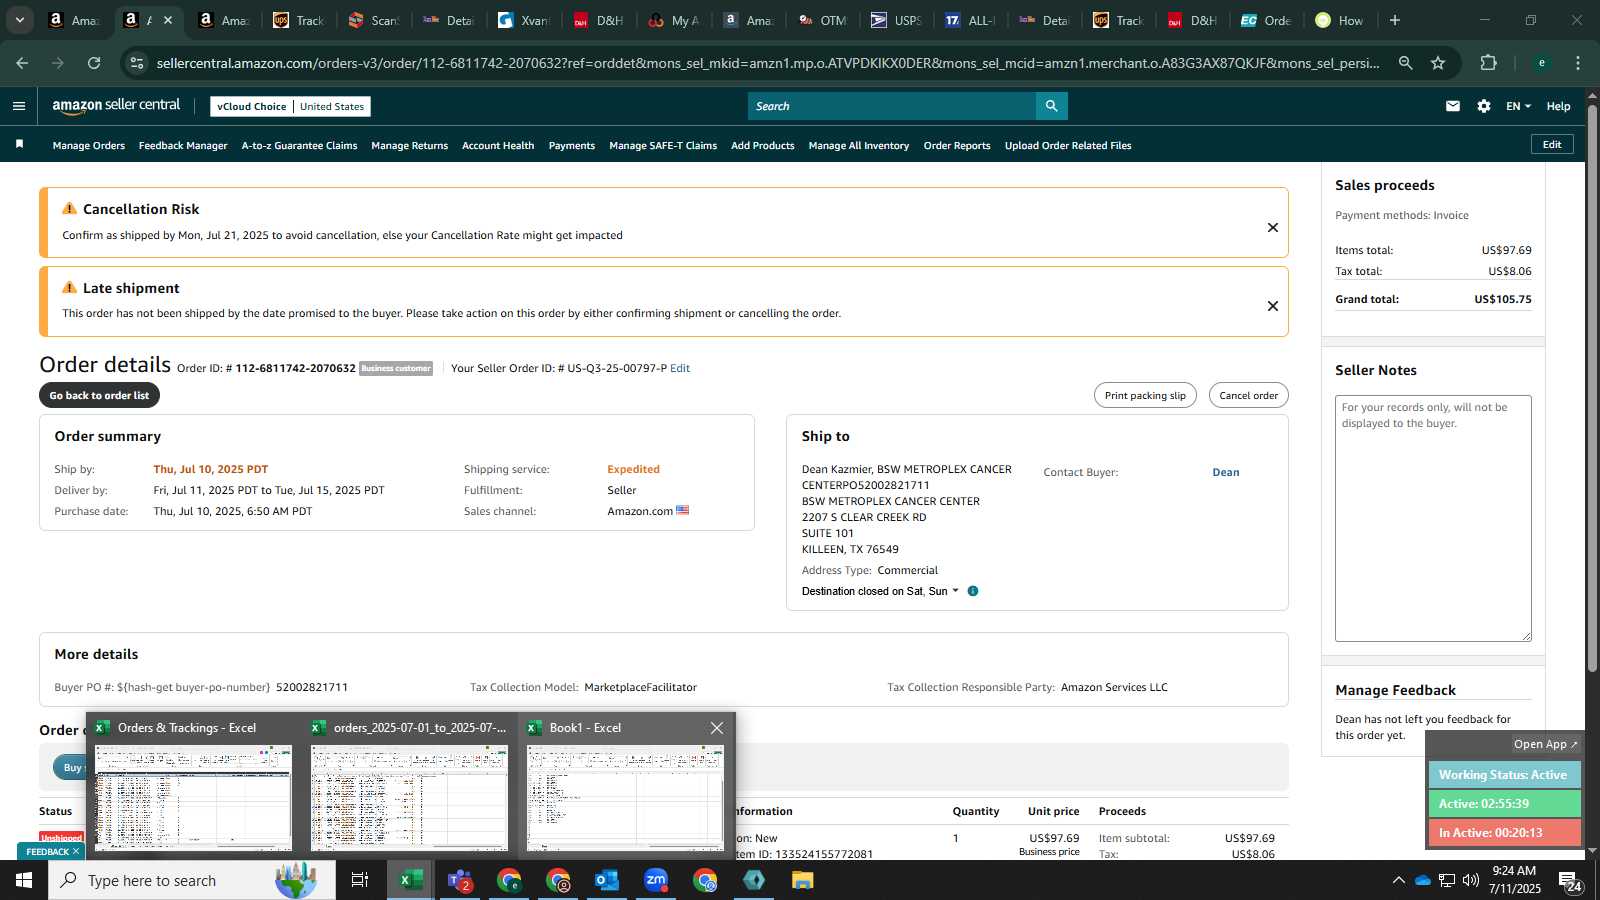Image resolution: width=1600 pixels, height=900 pixels.
Task: Open Account Health menu item
Action: click(498, 145)
